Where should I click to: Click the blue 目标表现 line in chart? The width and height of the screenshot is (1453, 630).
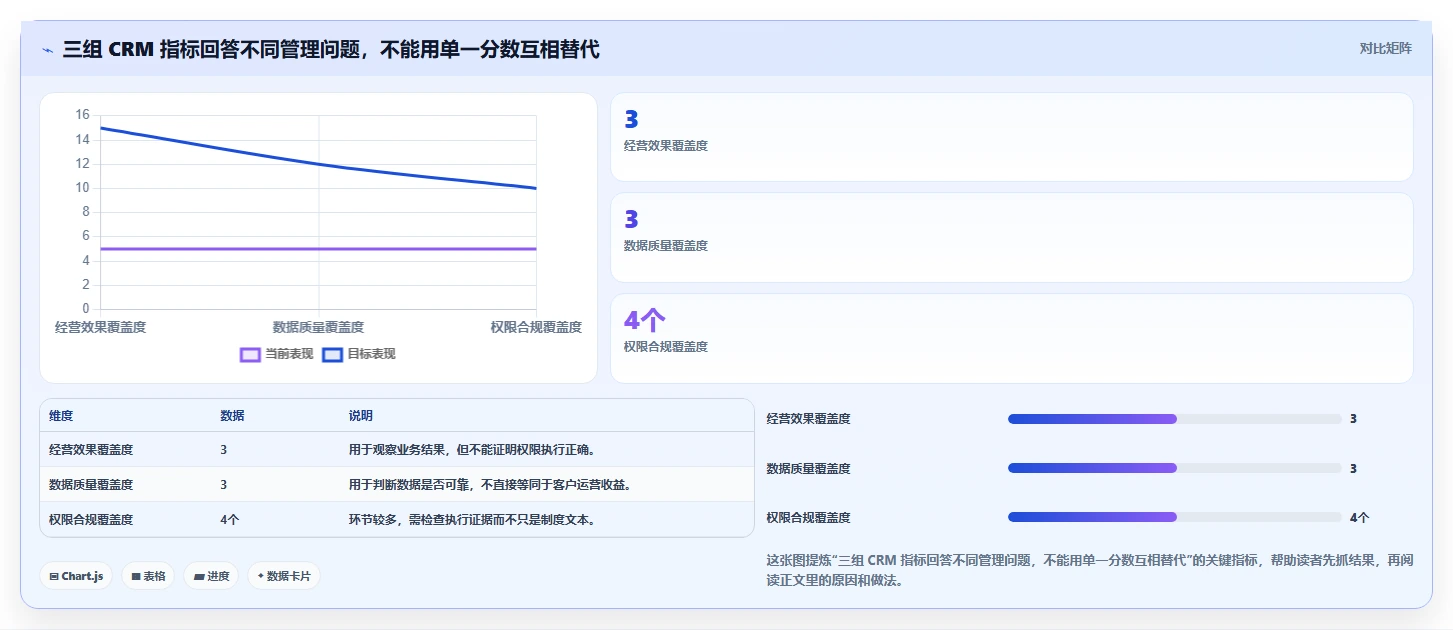click(318, 164)
